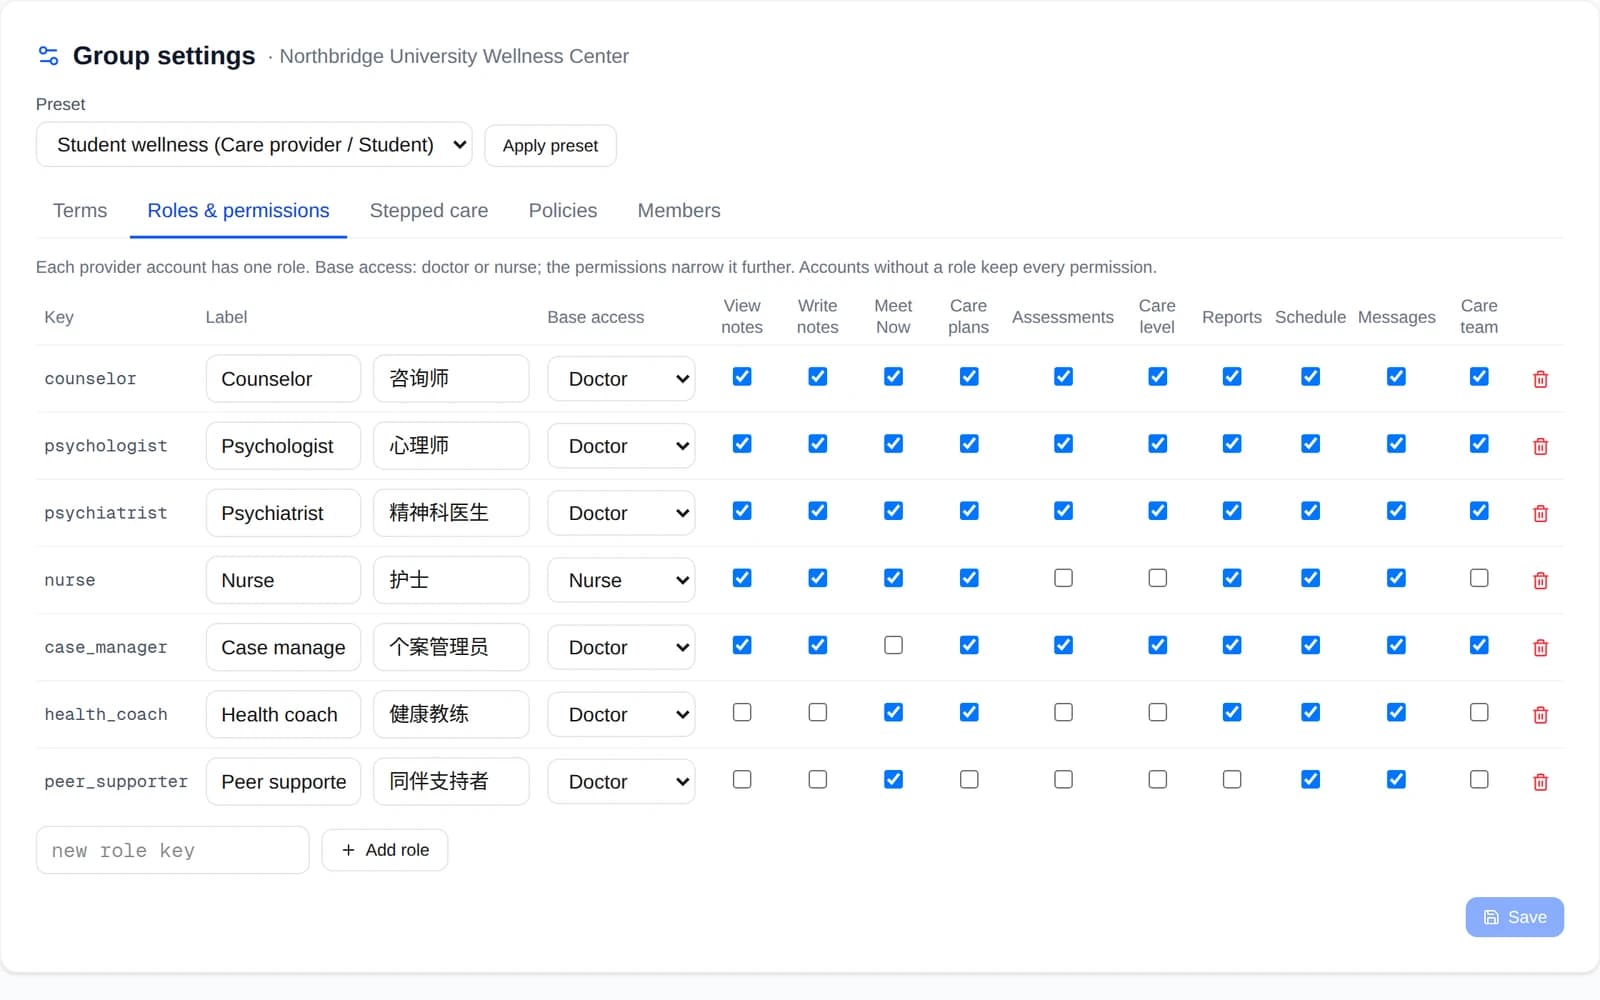Edit the 健康教练 label field
Viewport: 1600px width, 1000px height.
pyautogui.click(x=451, y=714)
